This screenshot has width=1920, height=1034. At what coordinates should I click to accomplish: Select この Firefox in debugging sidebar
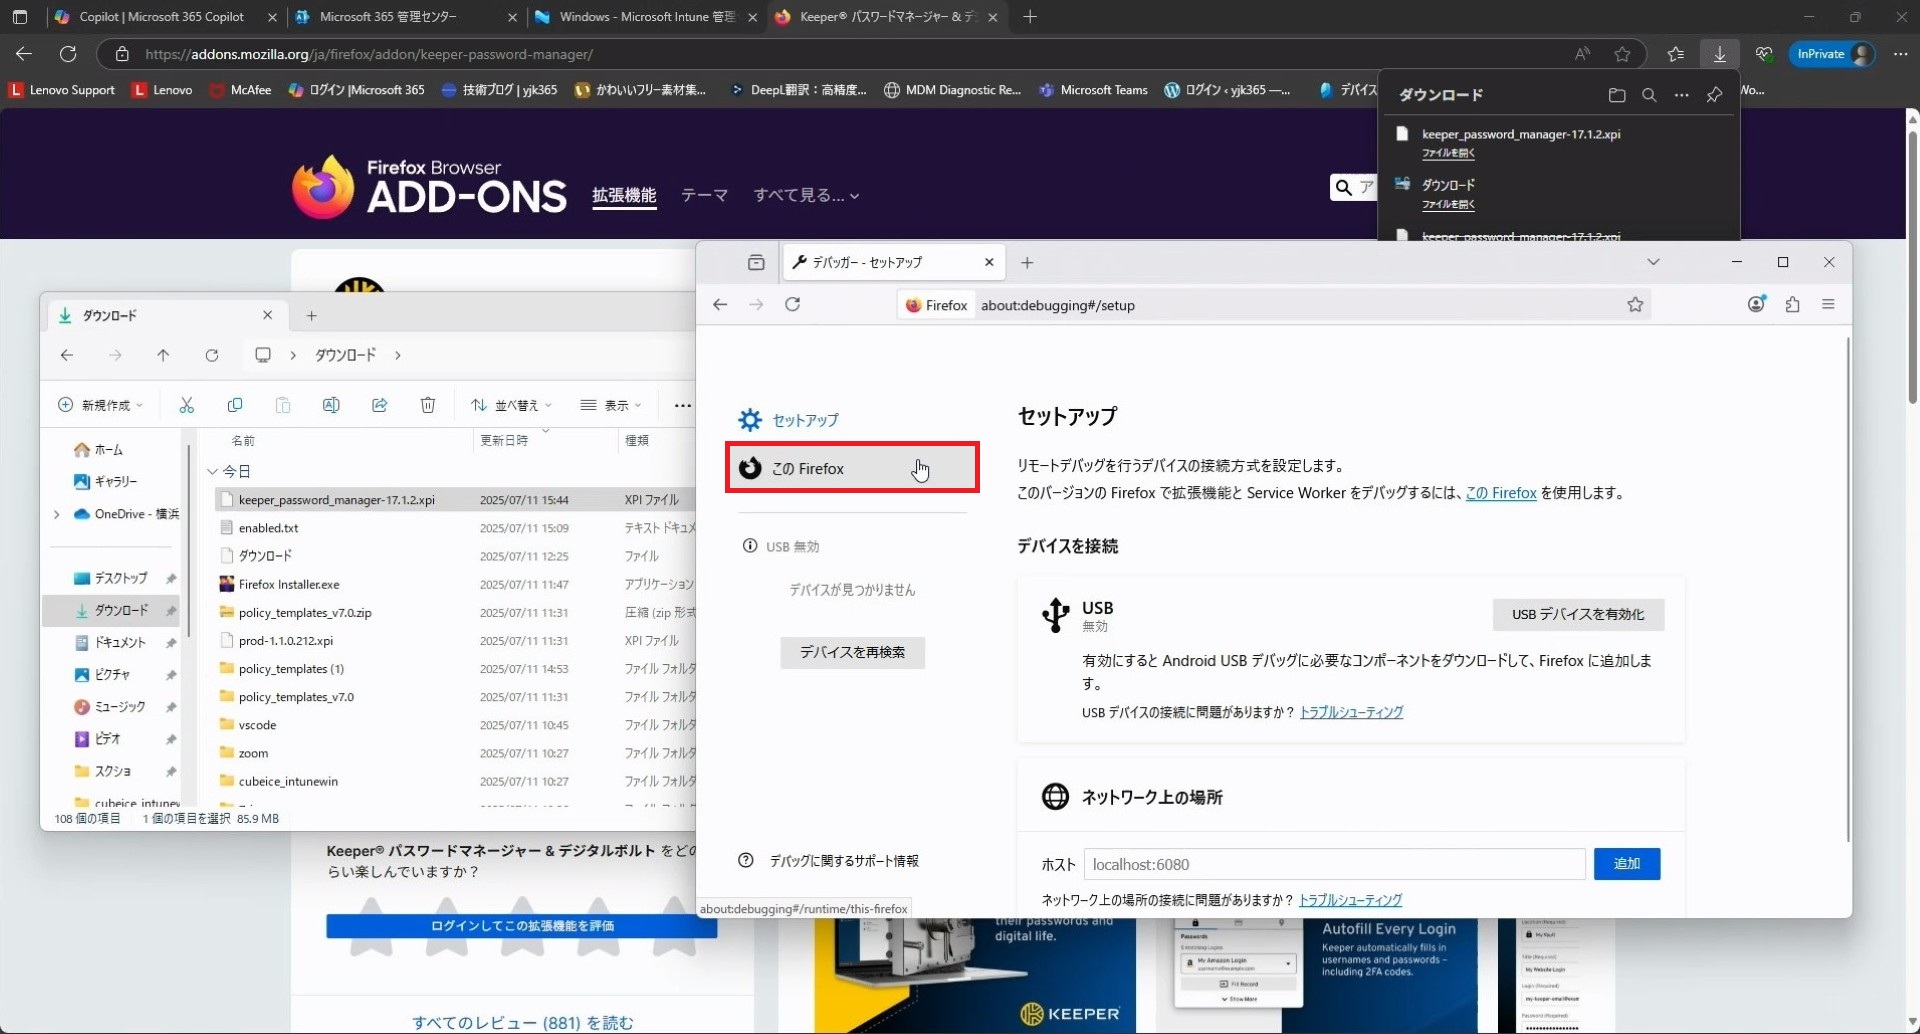coord(851,468)
